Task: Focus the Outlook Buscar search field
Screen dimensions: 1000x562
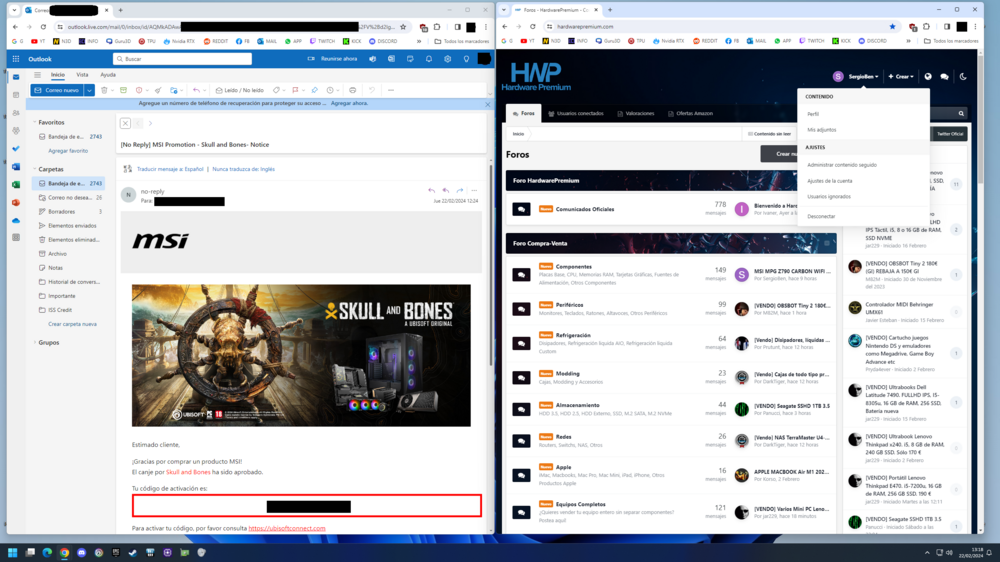Action: [x=182, y=59]
